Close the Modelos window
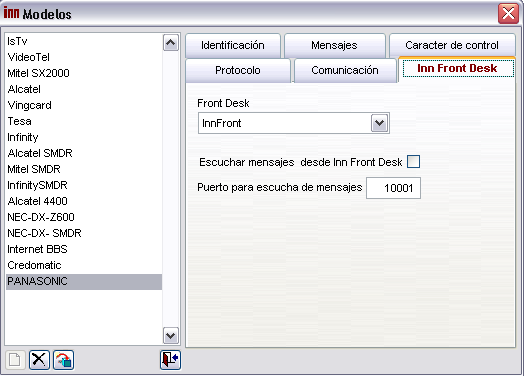 [x=508, y=13]
